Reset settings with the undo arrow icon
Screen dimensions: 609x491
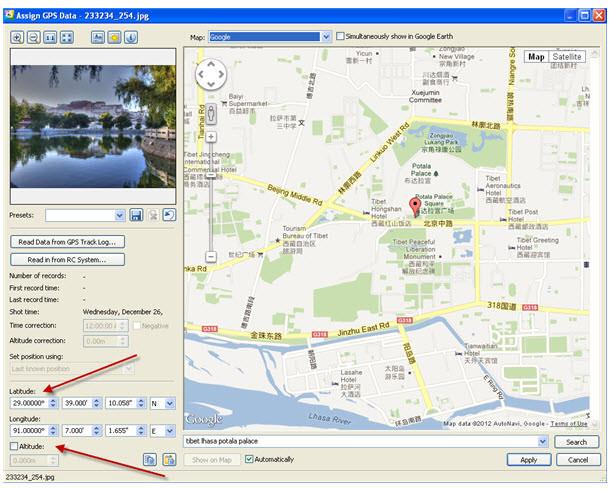(x=169, y=215)
